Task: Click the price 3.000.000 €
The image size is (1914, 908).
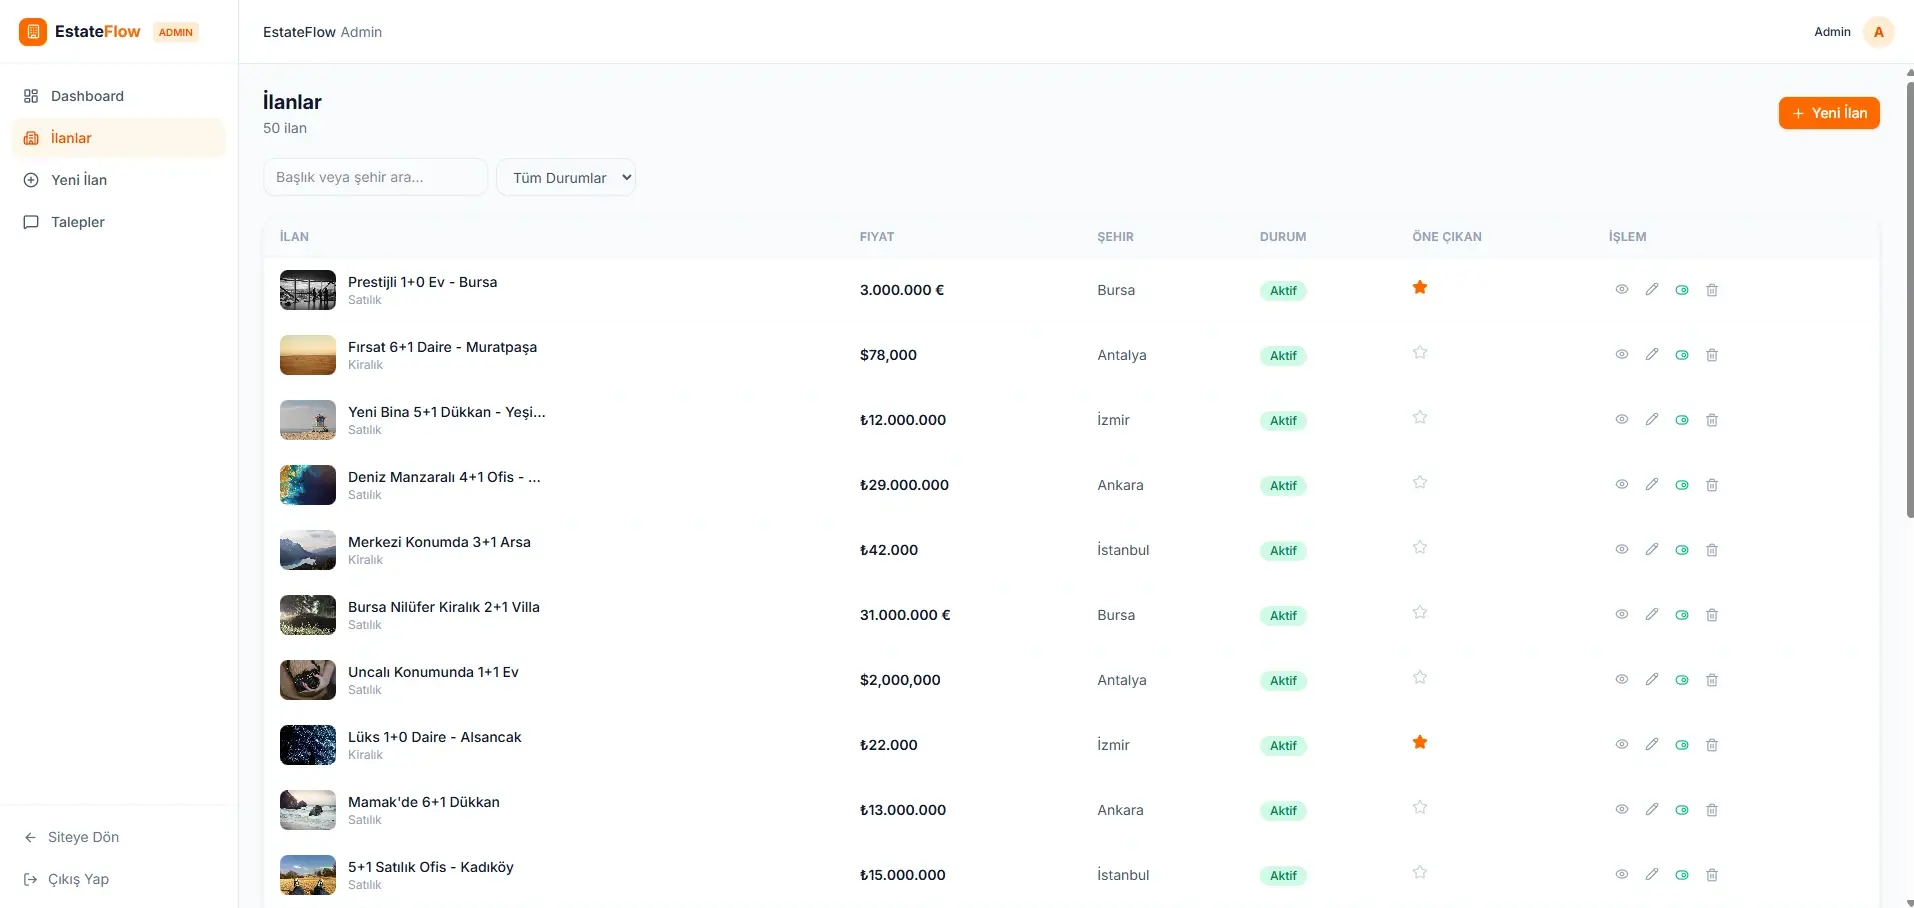Action: [x=902, y=290]
